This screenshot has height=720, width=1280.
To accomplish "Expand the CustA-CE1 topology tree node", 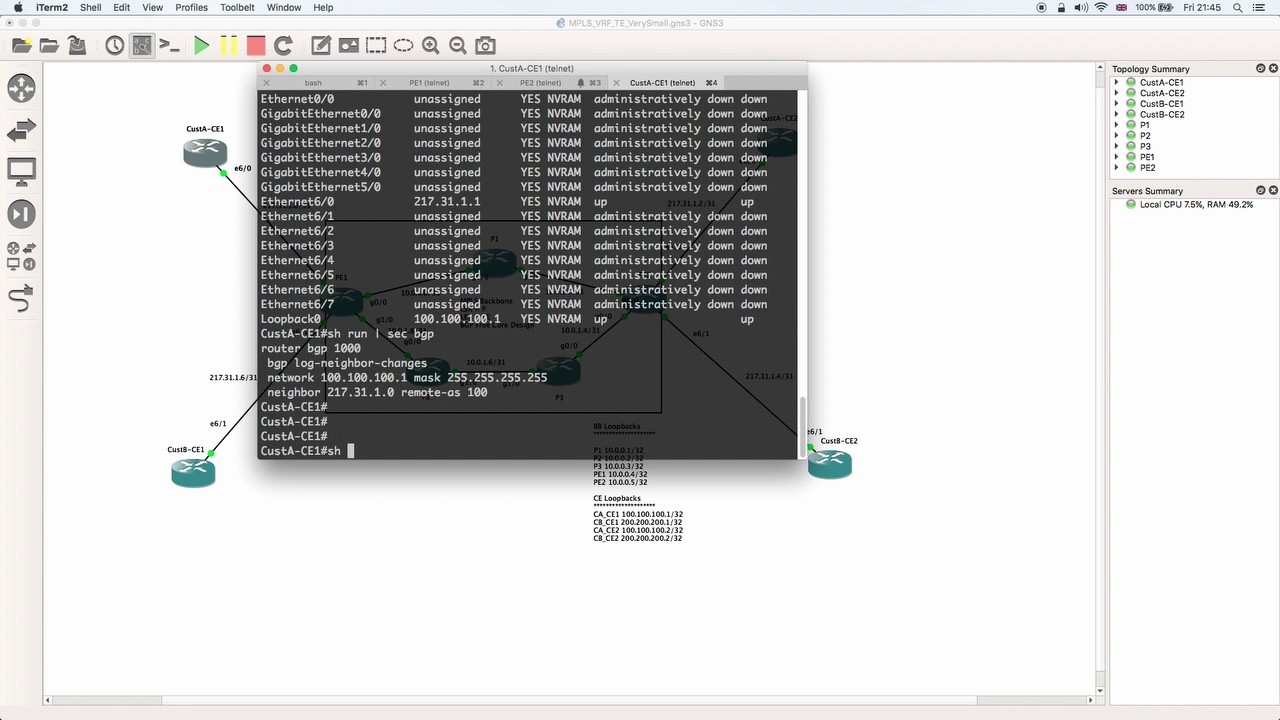I will tap(1117, 82).
